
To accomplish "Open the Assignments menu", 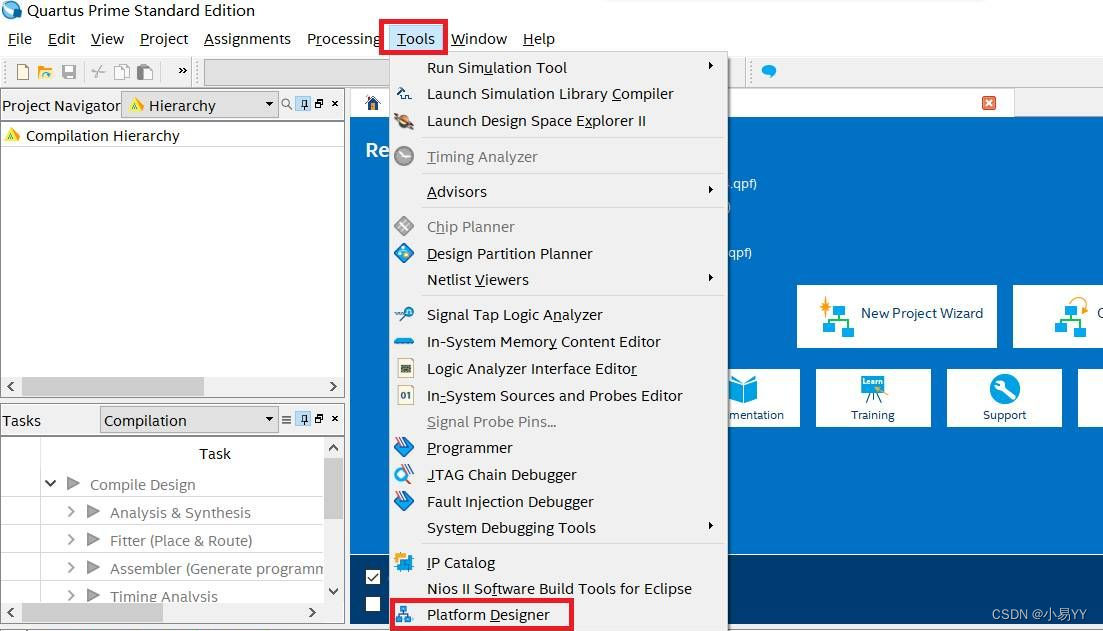I will [247, 39].
